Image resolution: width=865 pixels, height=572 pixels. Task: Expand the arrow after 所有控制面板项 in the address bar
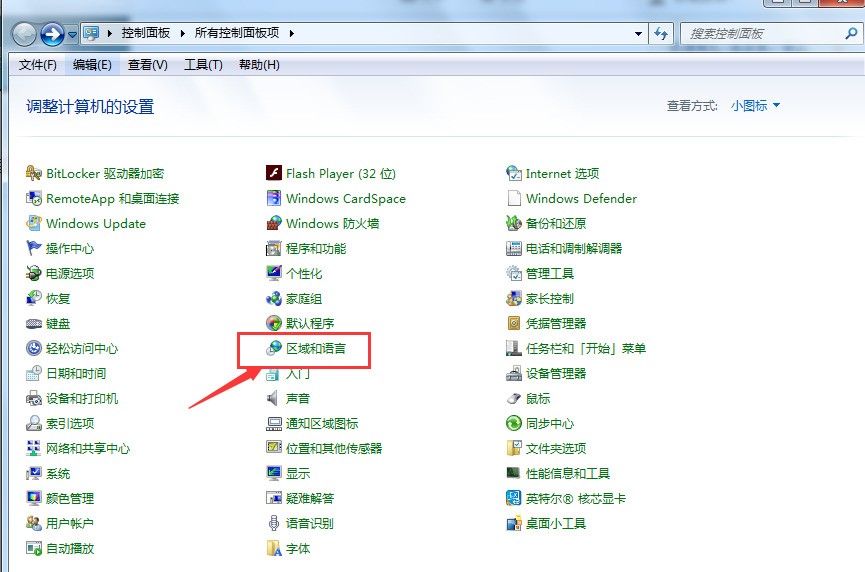click(291, 33)
